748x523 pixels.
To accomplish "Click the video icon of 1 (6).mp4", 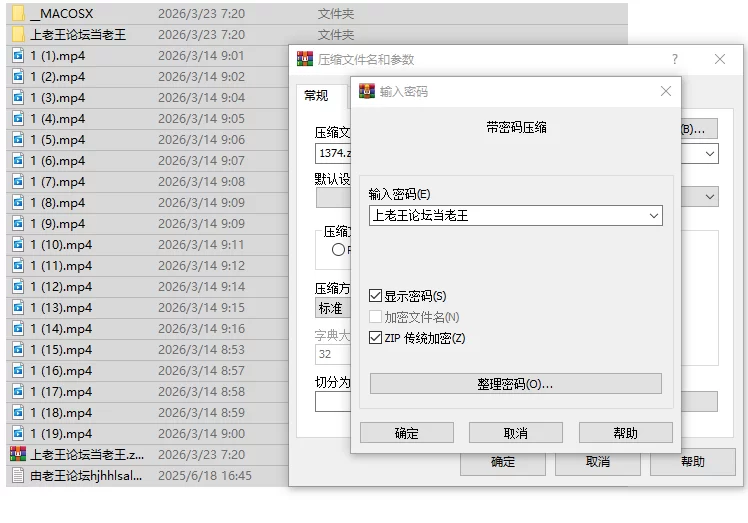I will 18,160.
